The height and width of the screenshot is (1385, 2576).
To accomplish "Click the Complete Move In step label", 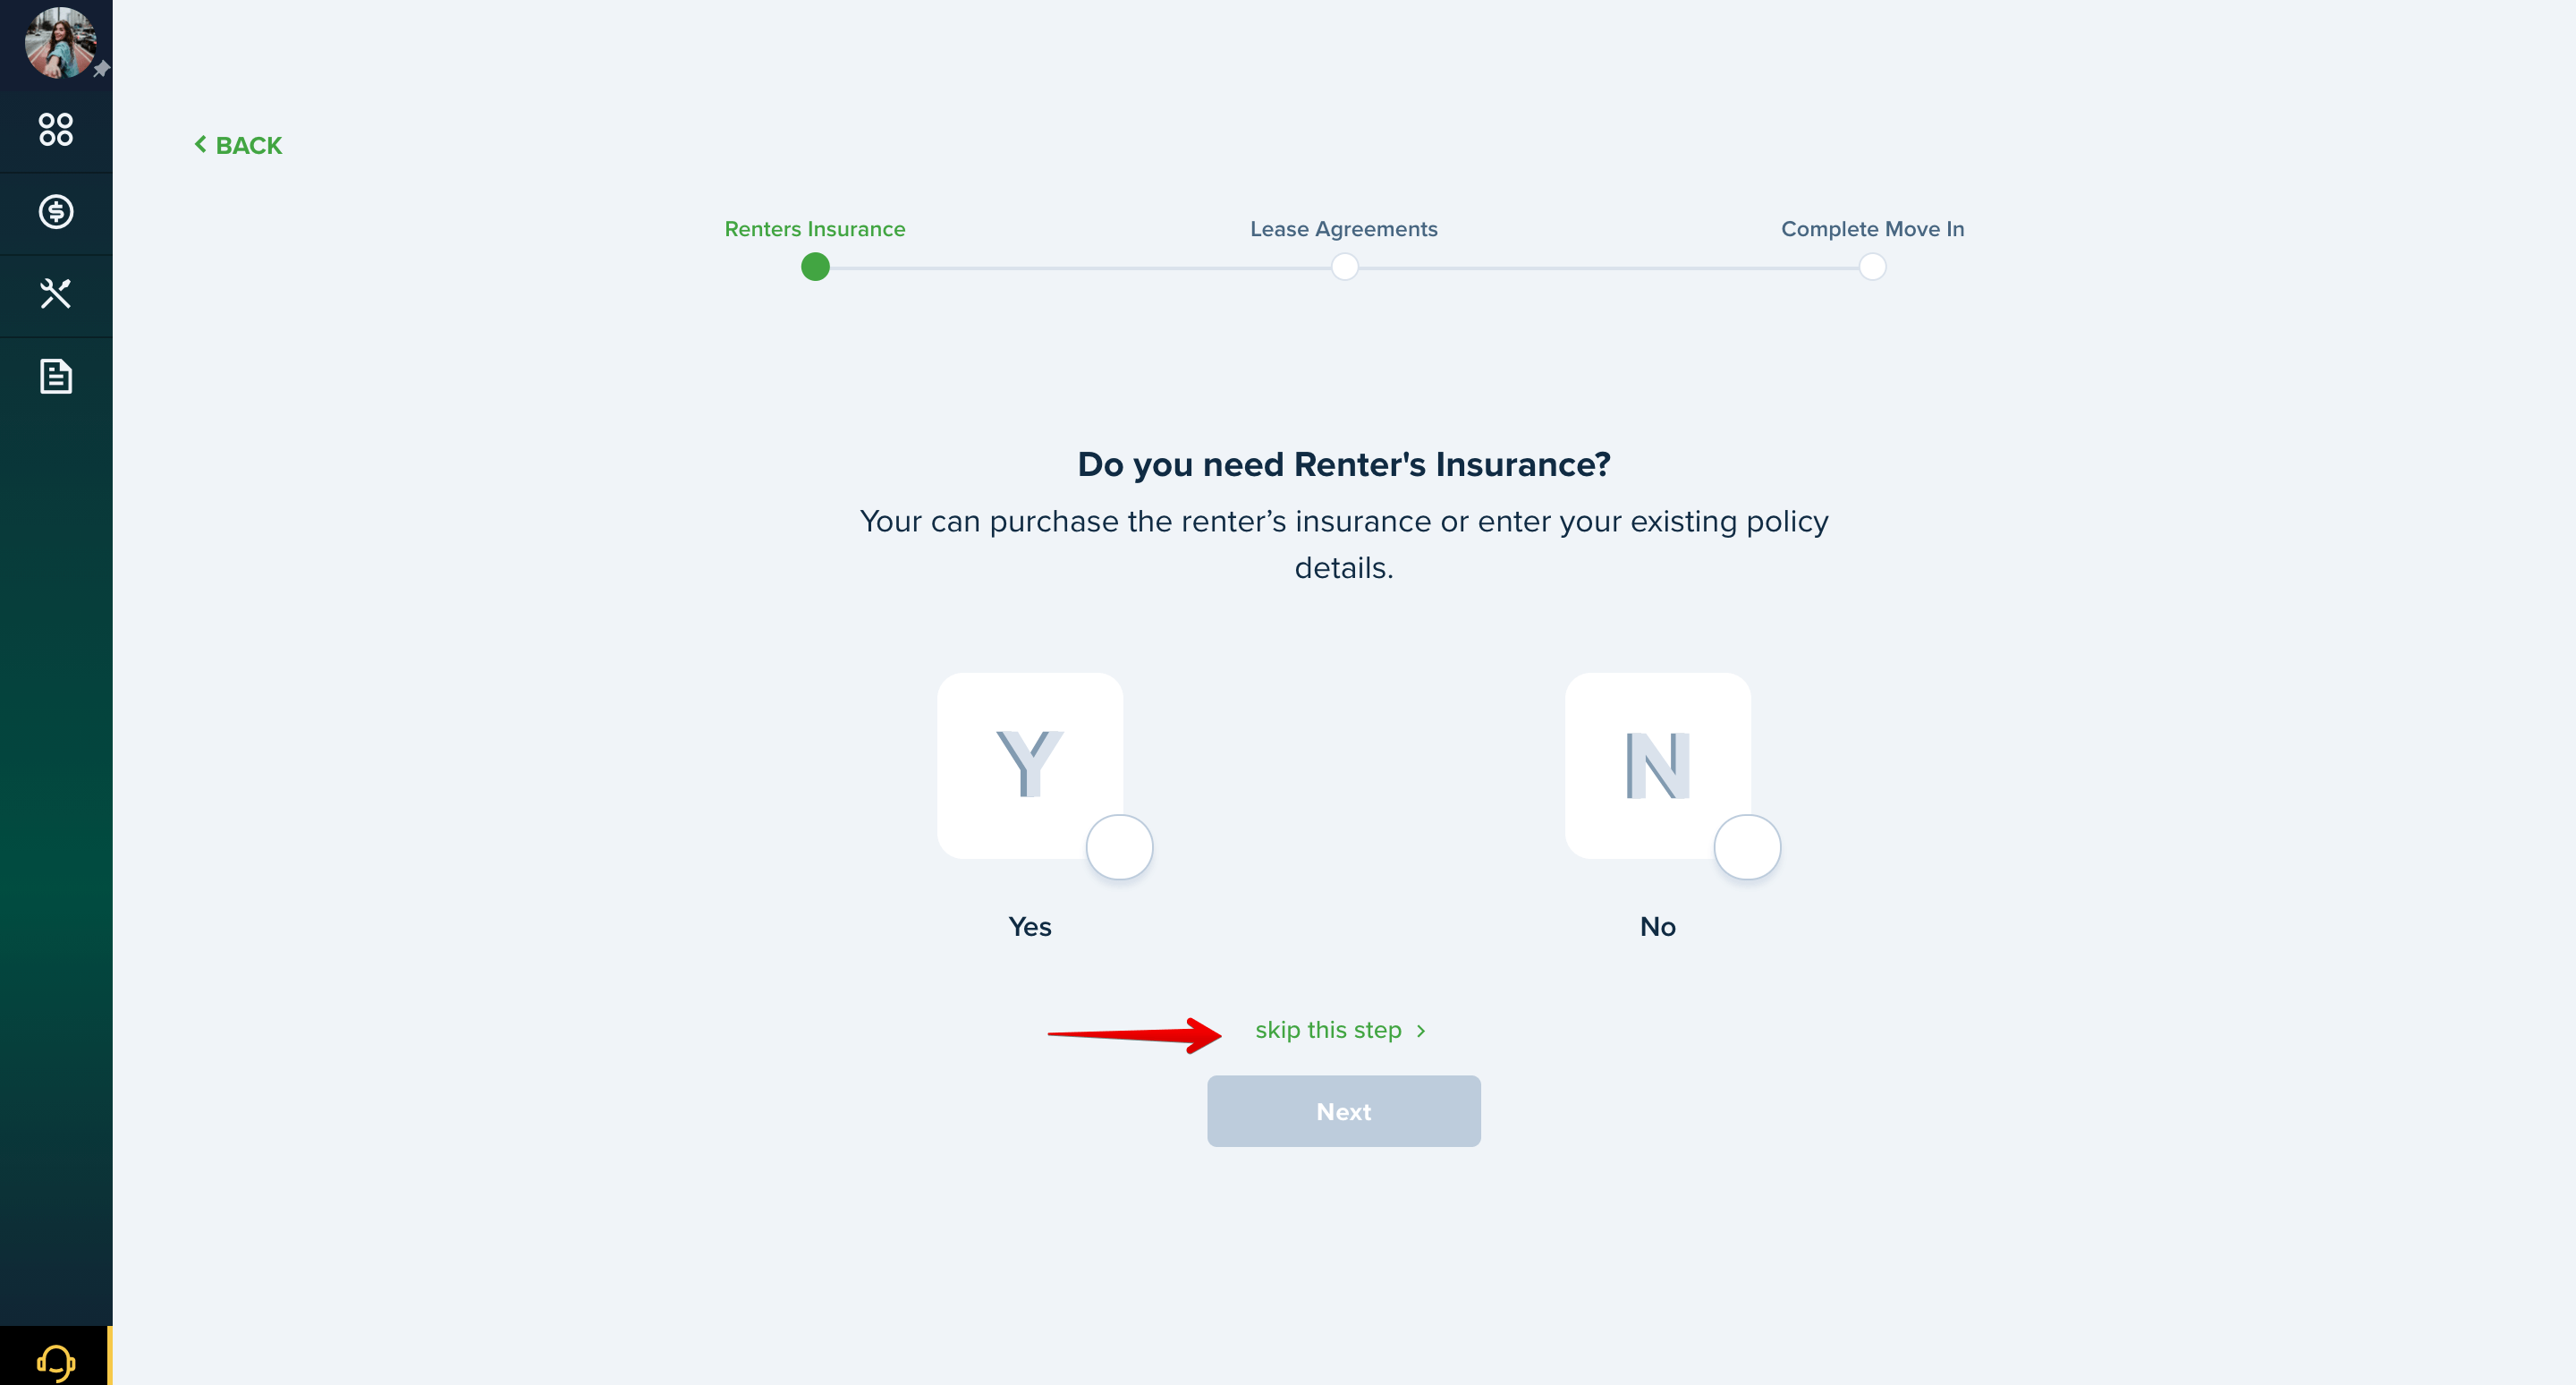I will [1872, 229].
